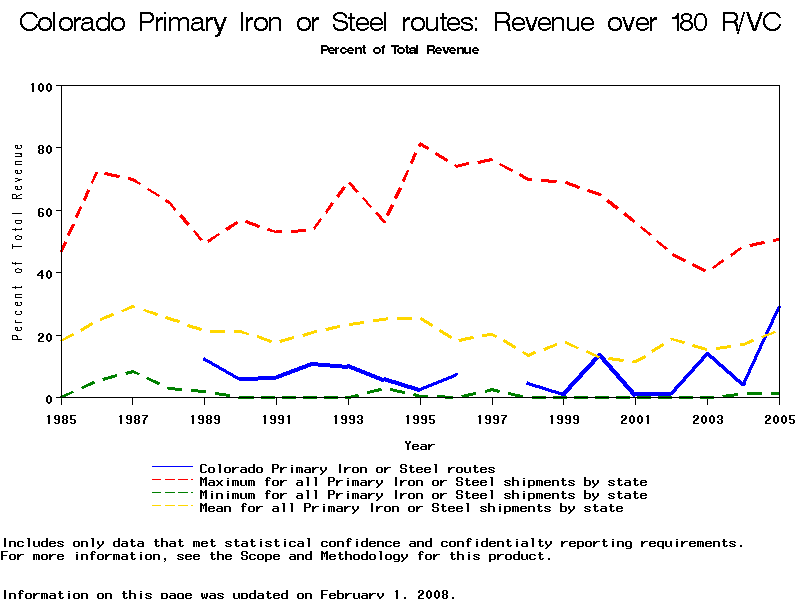Viewport: 800px width, 600px height.
Task: Click the 40 value on the y-axis
Action: click(x=44, y=274)
